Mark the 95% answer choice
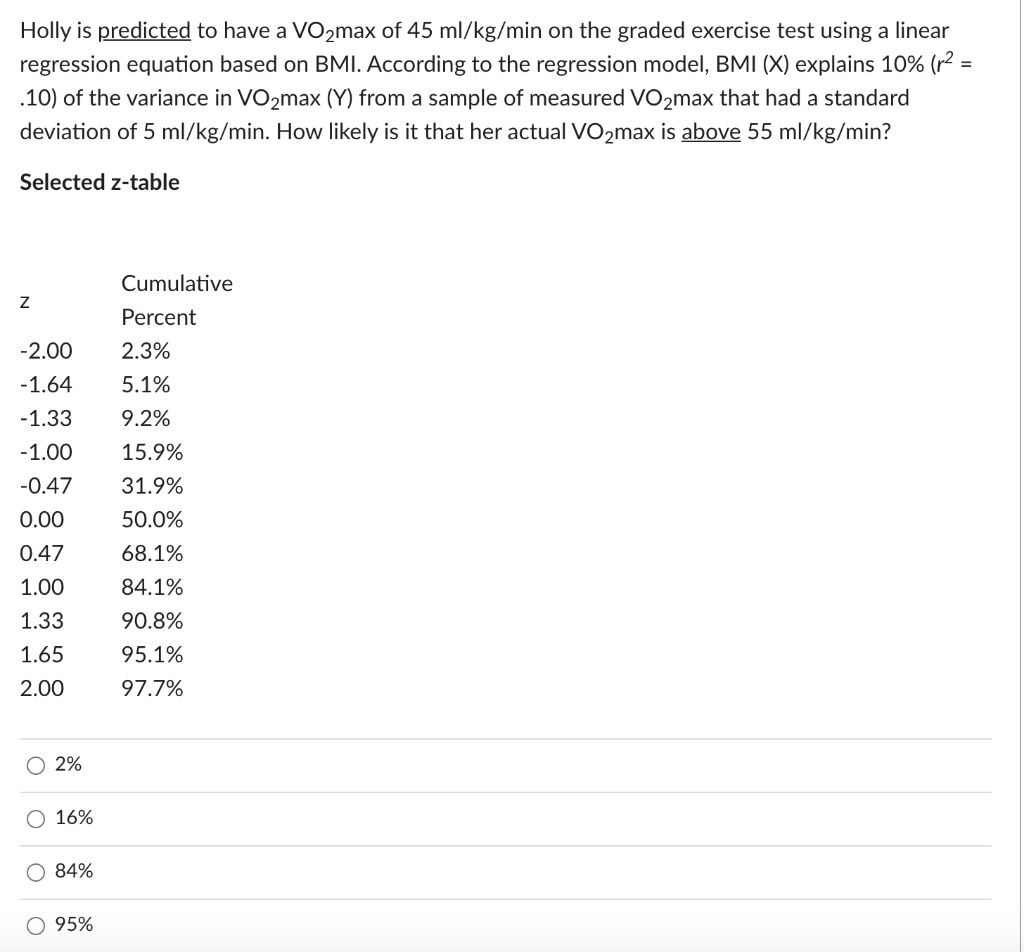 pos(36,926)
